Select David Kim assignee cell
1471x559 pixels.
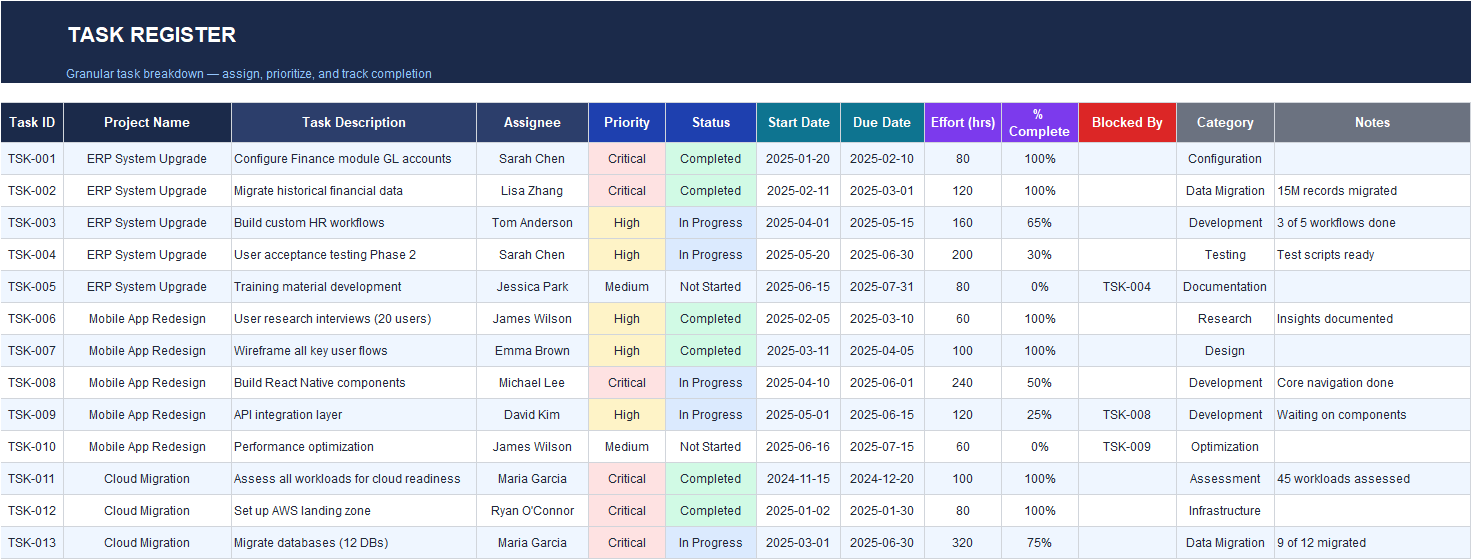532,414
